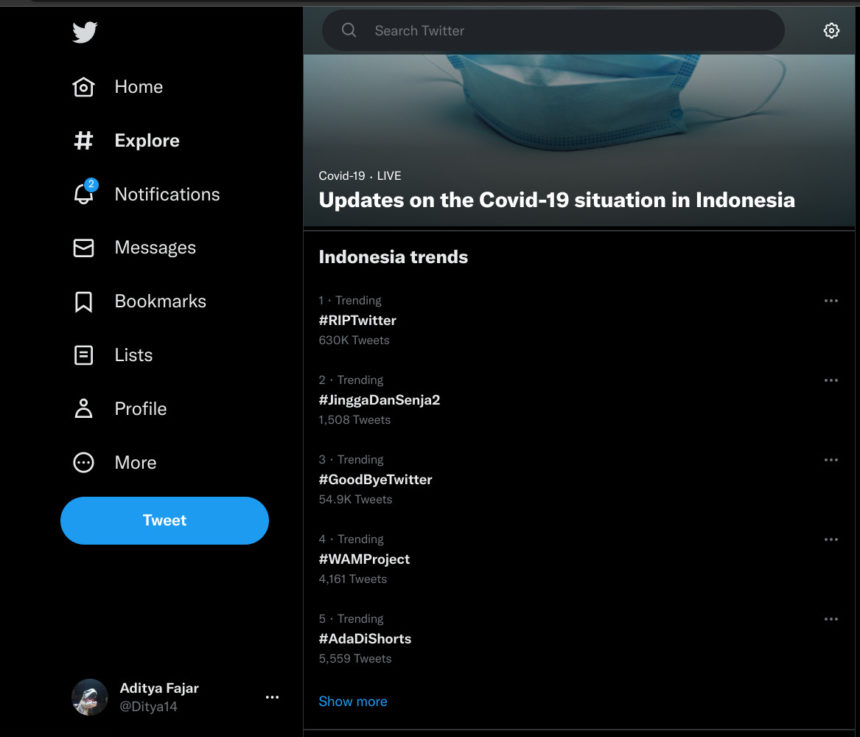Focus the Search Twitter field
Image resolution: width=860 pixels, height=737 pixels.
pos(560,31)
